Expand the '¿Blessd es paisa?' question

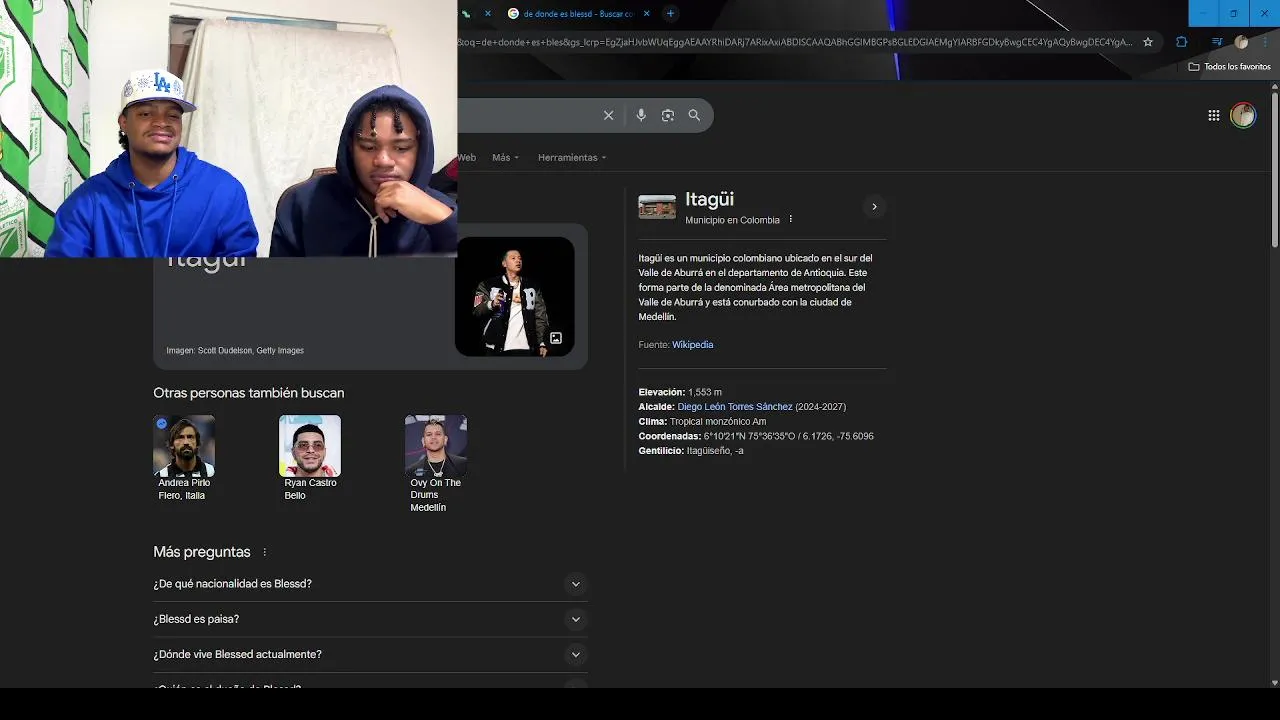[x=370, y=619]
